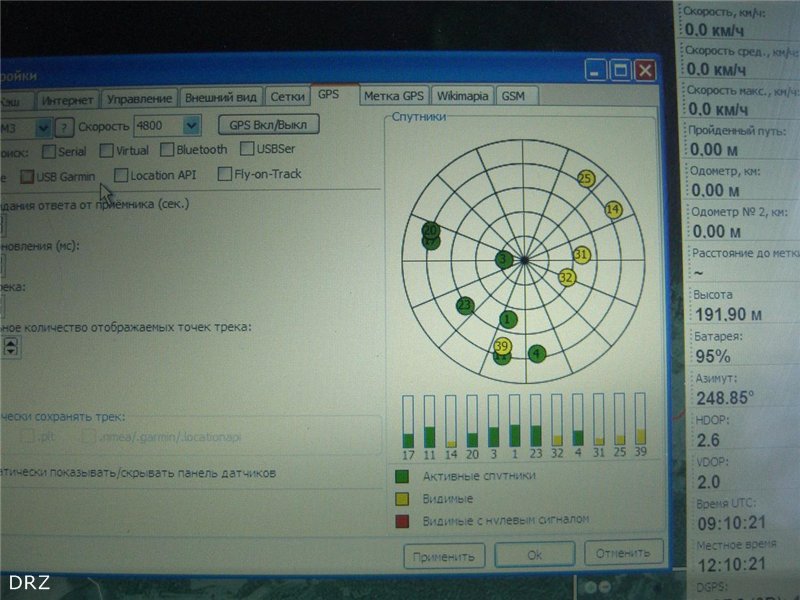Viewport: 800px width, 600px height.
Task: Click satellite 4 green marker
Action: coord(536,353)
